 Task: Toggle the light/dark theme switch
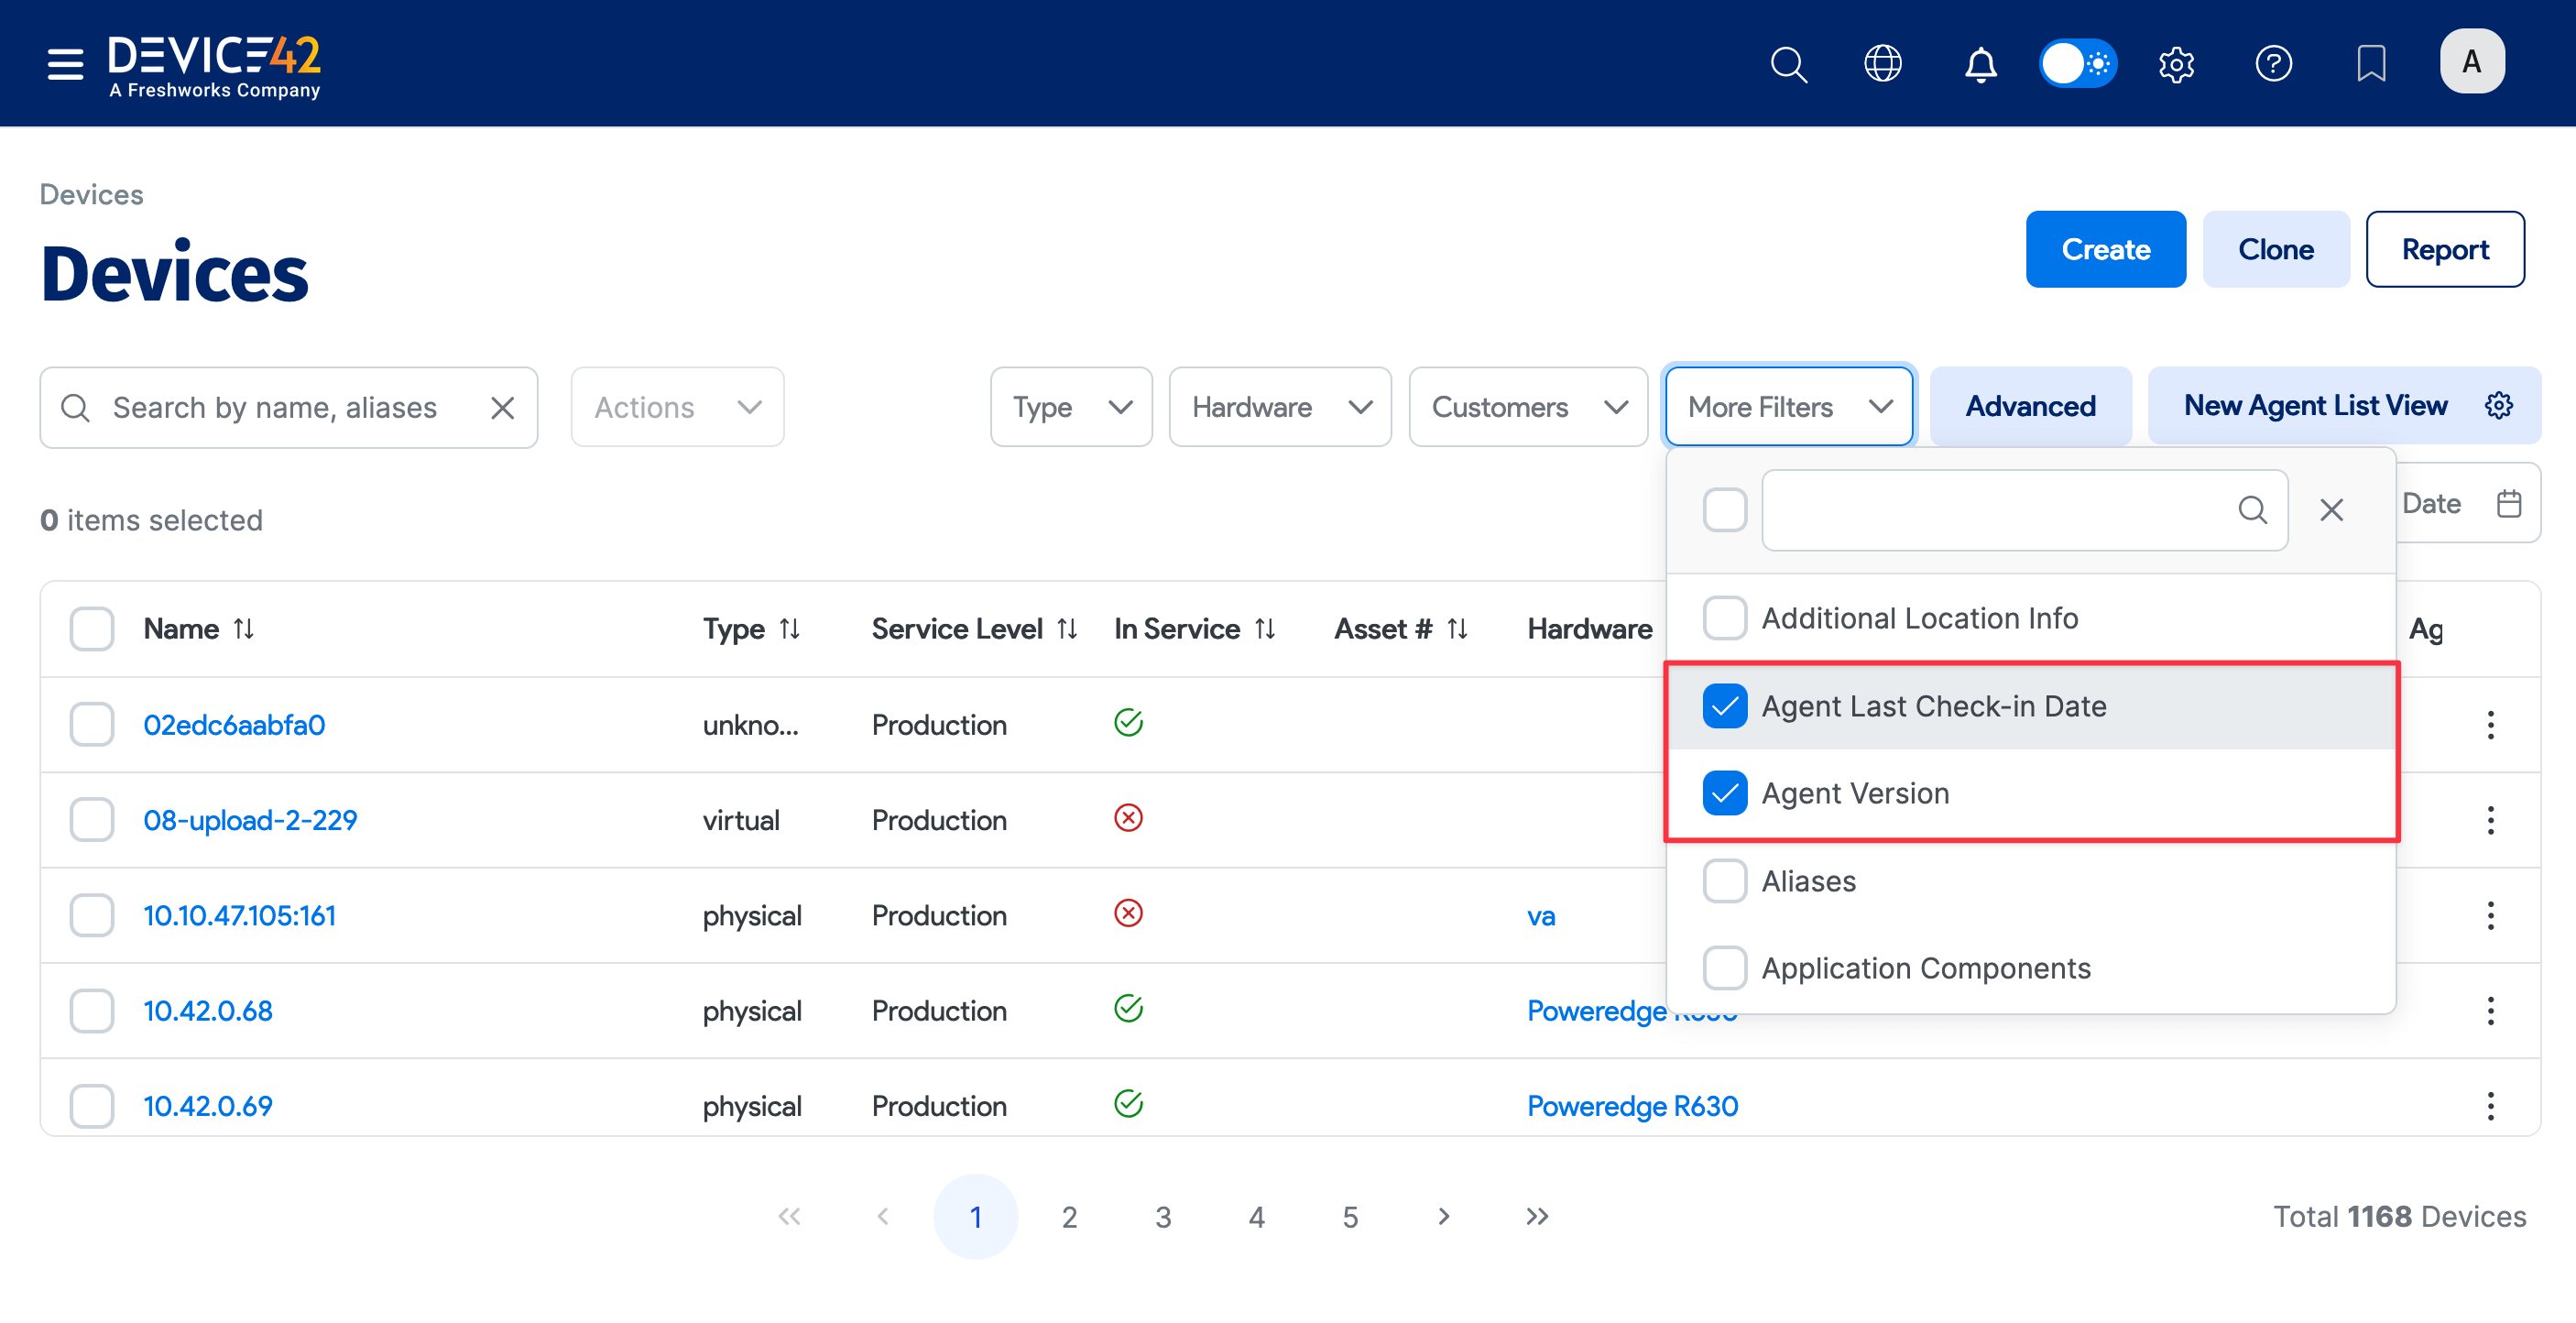click(2078, 63)
